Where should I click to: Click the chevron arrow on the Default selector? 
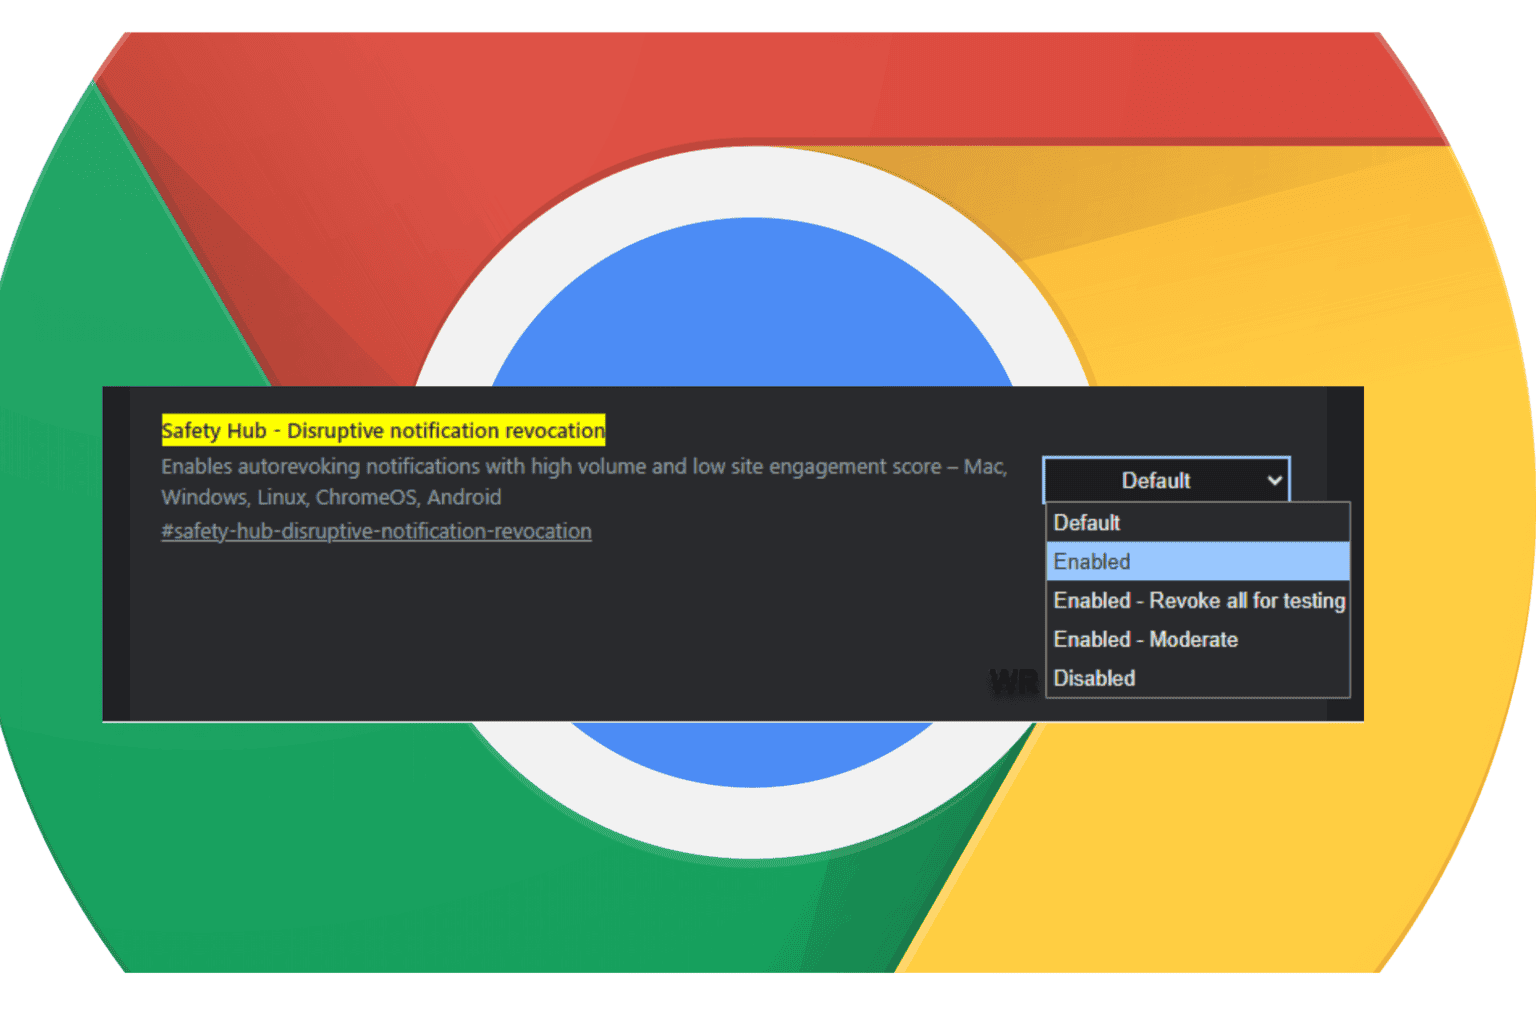click(1275, 481)
